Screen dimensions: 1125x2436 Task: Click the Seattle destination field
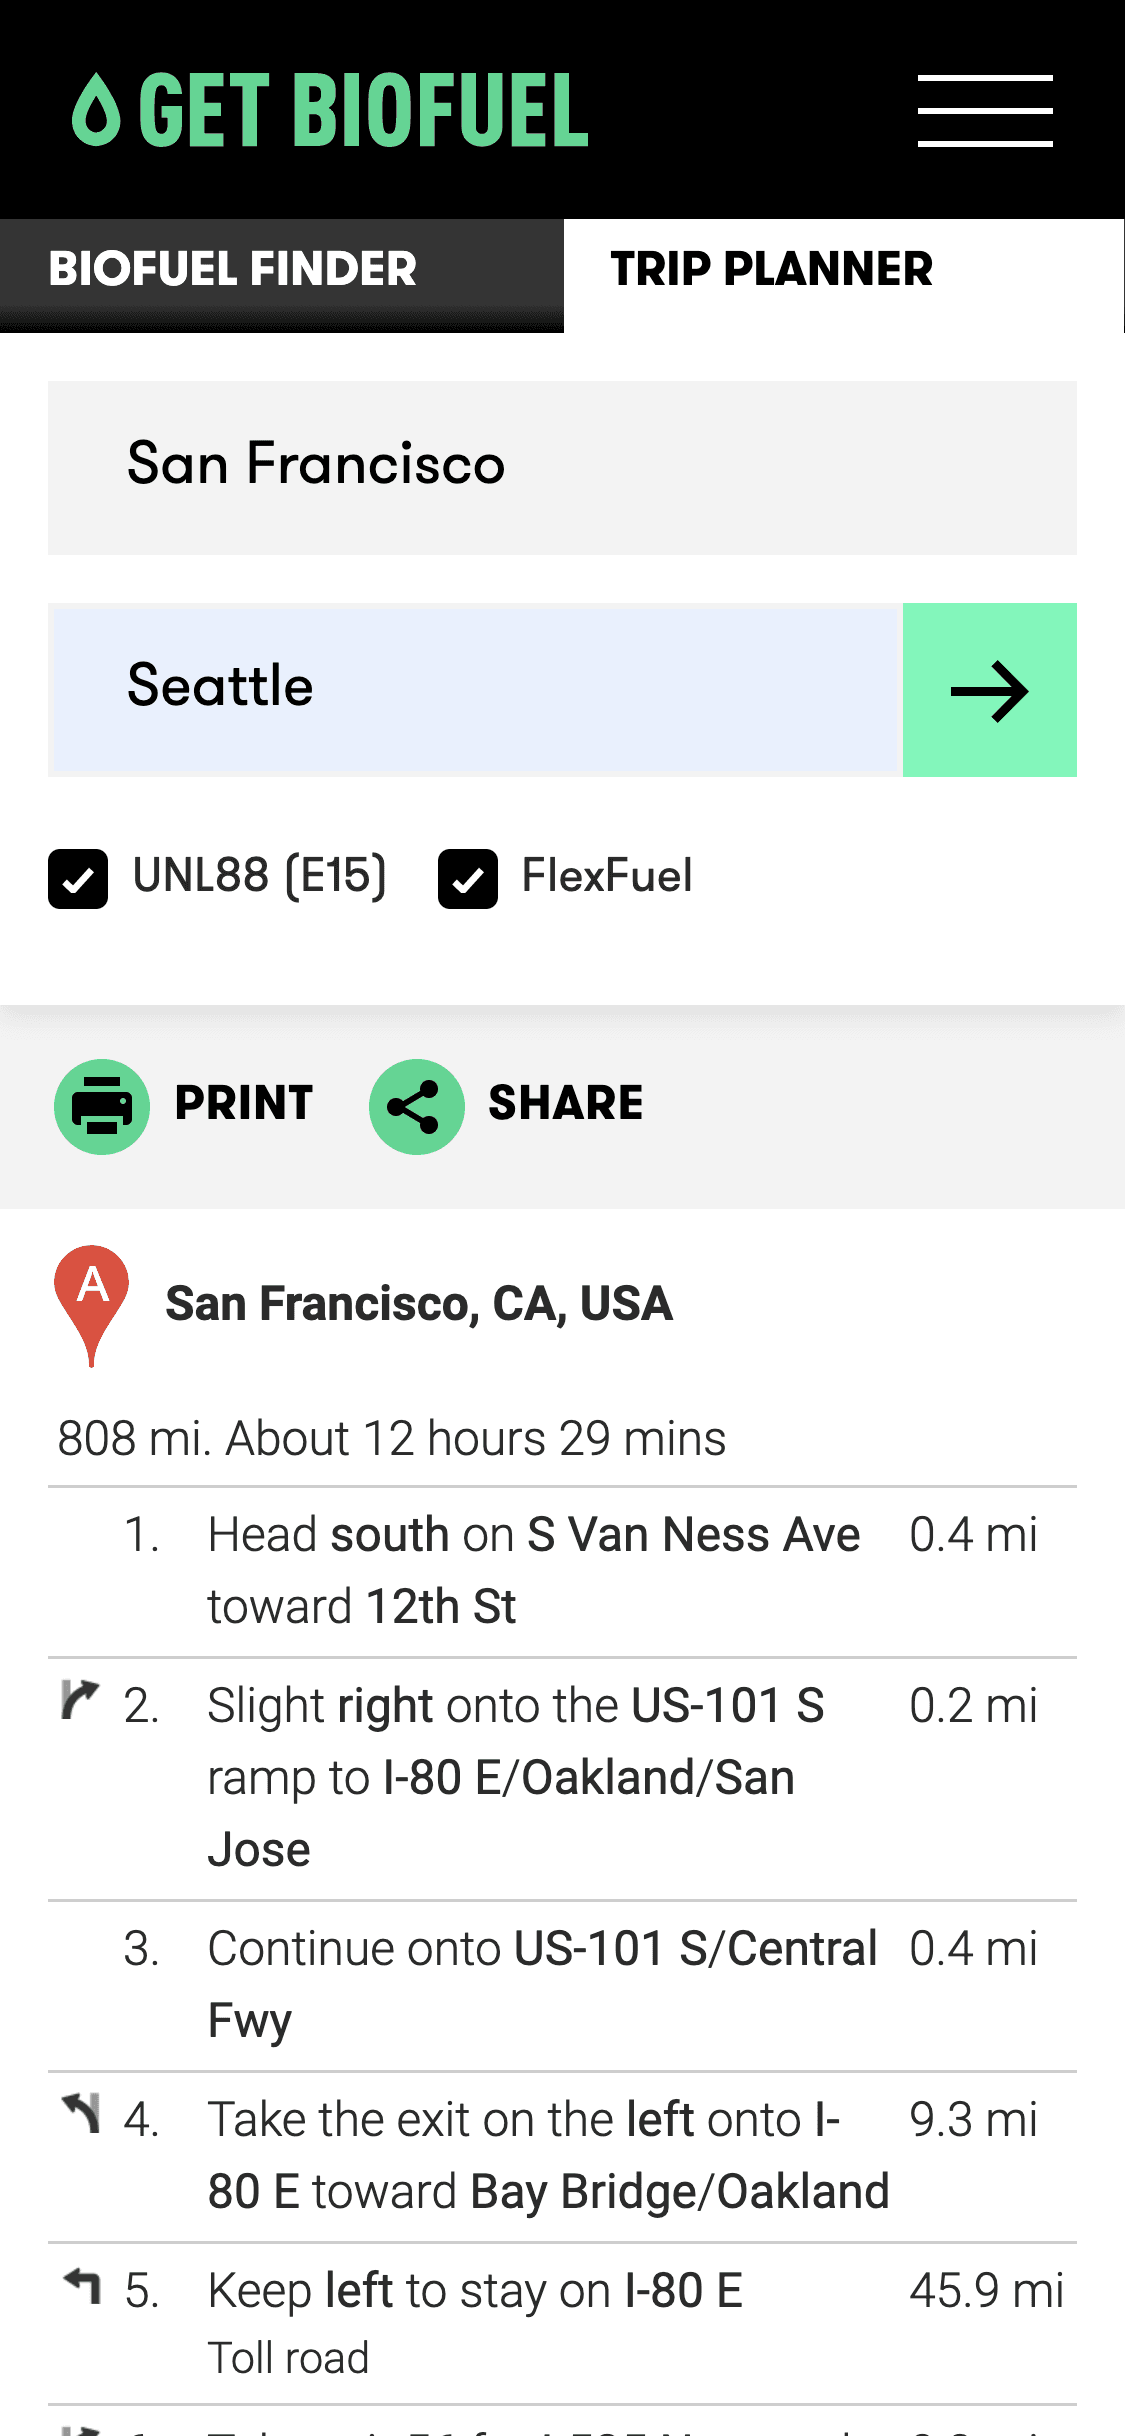(x=476, y=689)
